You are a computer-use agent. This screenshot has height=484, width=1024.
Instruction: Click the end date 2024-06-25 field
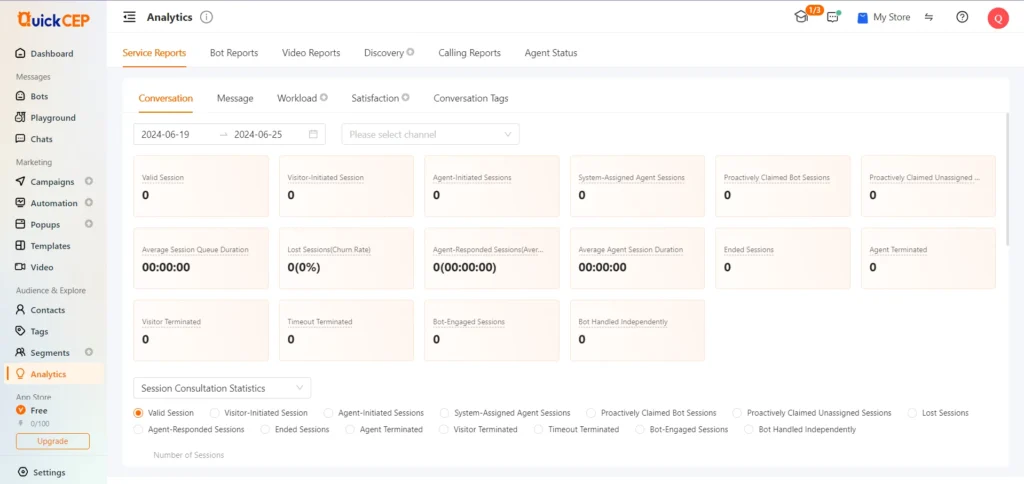(x=258, y=134)
